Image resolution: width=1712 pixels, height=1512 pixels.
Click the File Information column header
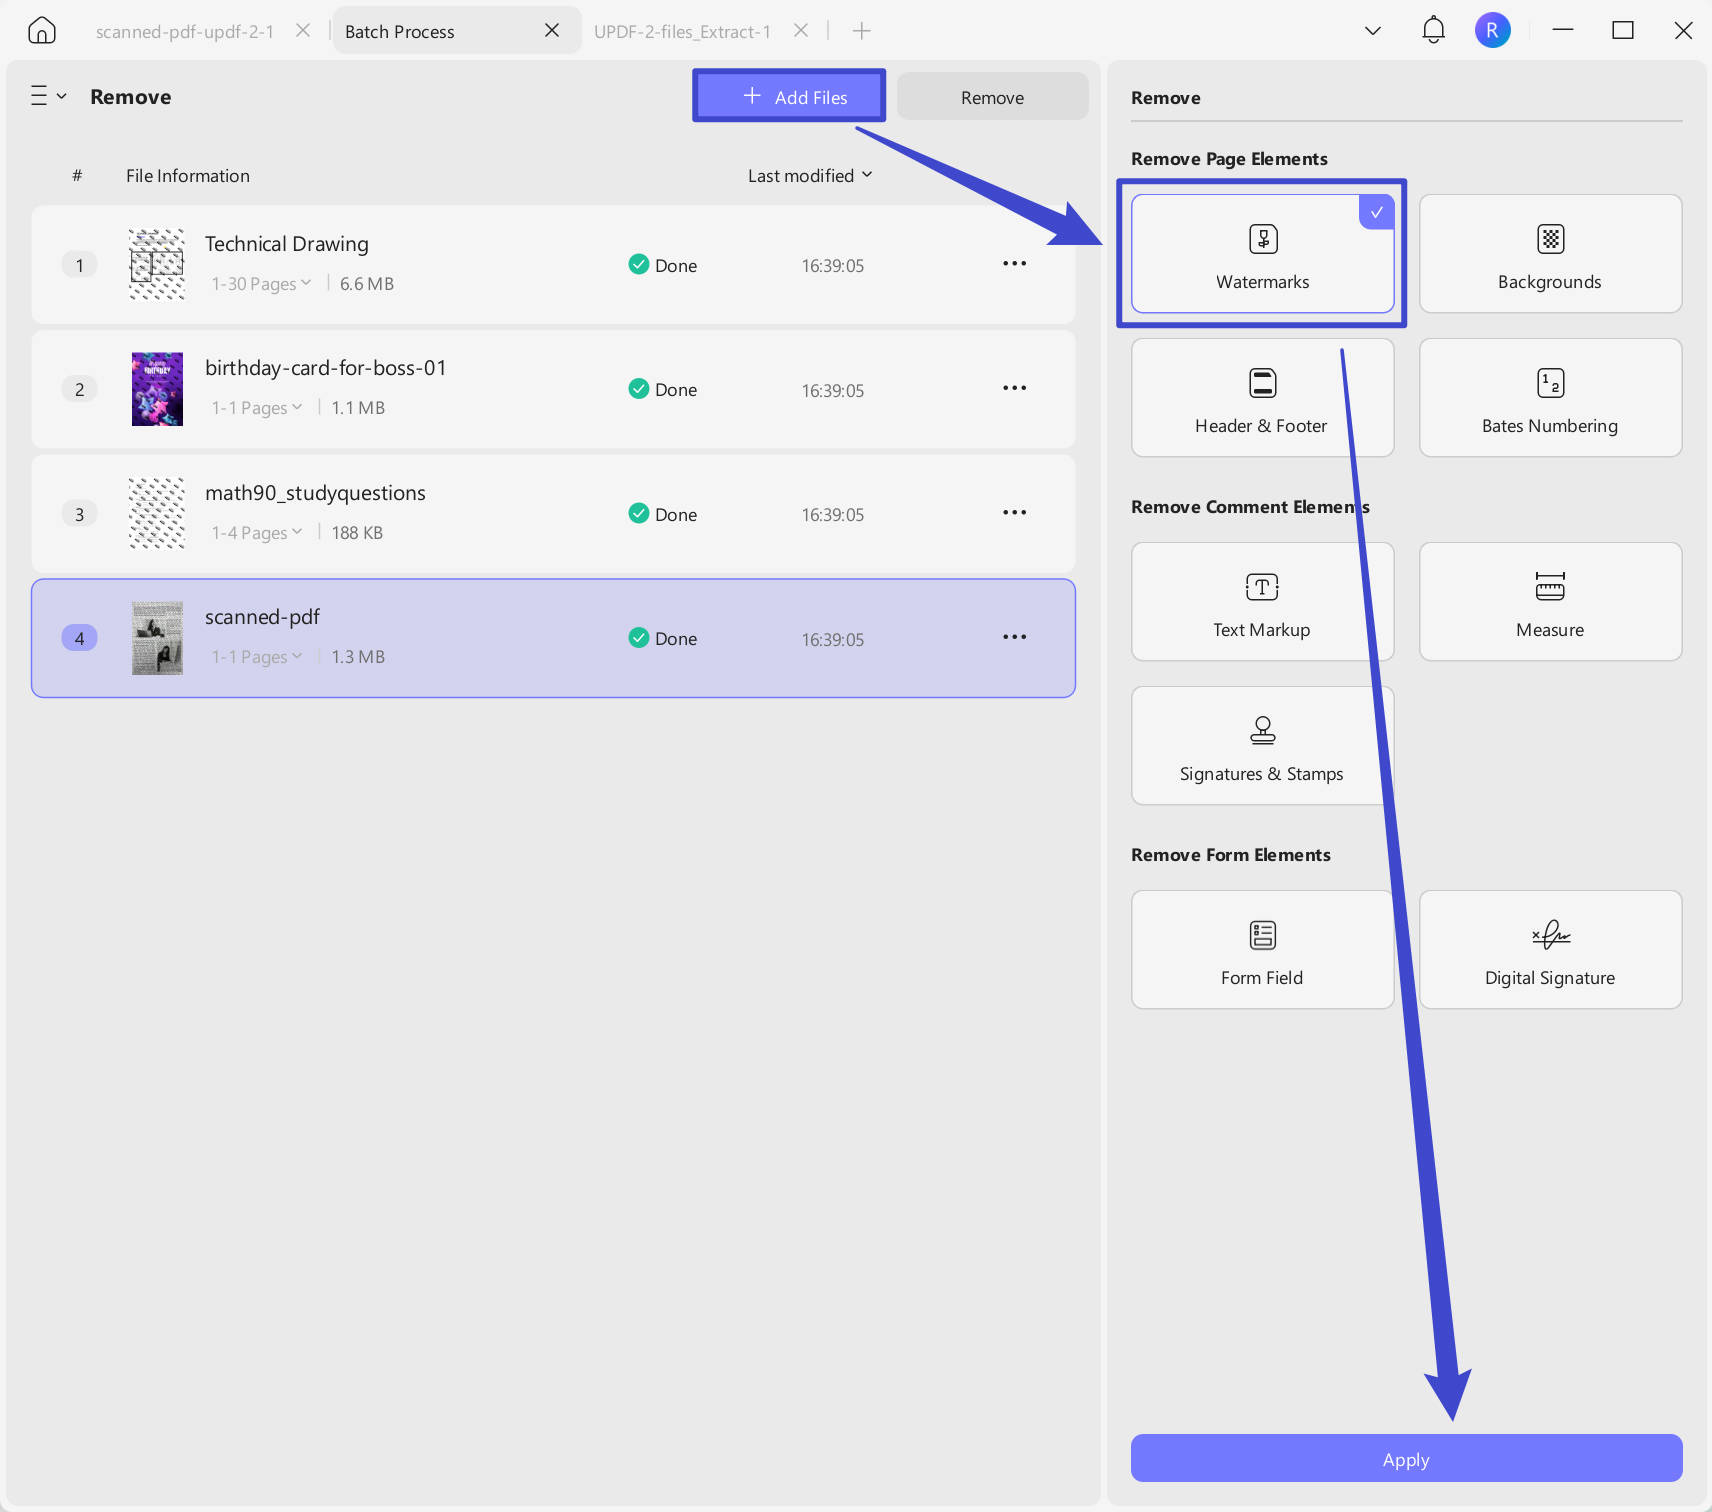pos(188,176)
